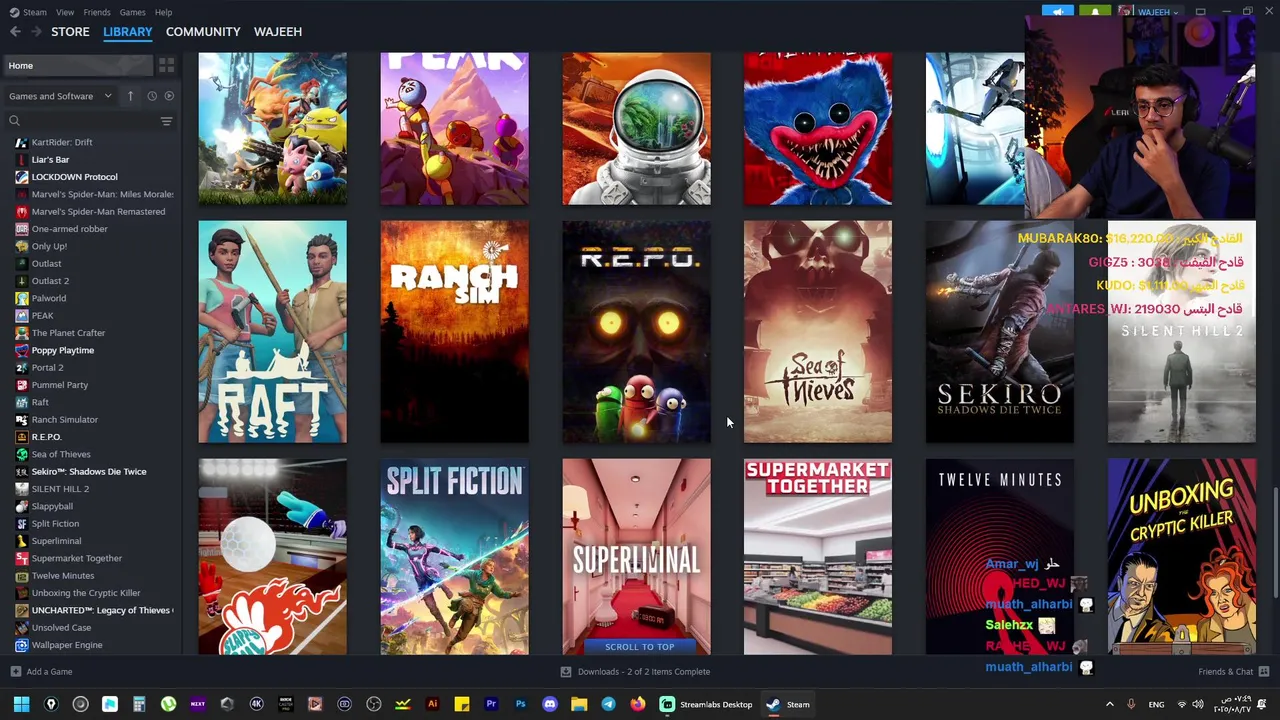The height and width of the screenshot is (720, 1280).
Task: Open Discord from the taskbar
Action: click(550, 704)
